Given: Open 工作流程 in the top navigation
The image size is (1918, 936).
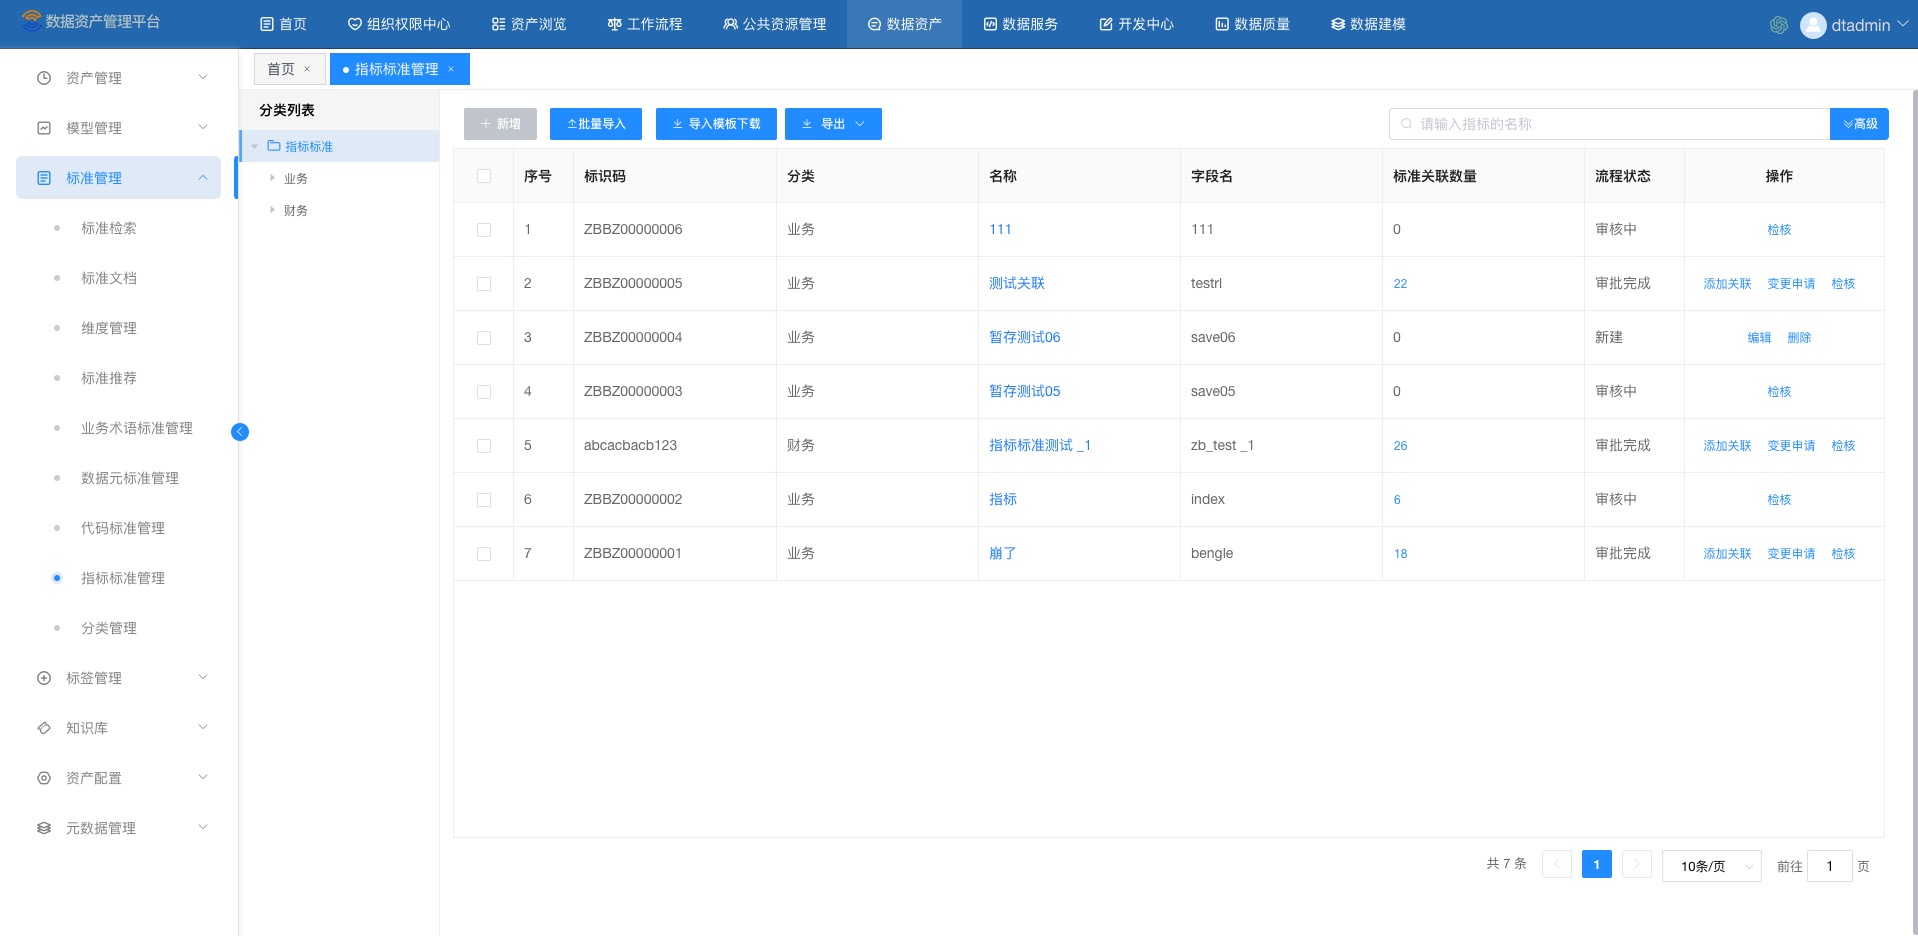Looking at the screenshot, I should click(x=645, y=24).
